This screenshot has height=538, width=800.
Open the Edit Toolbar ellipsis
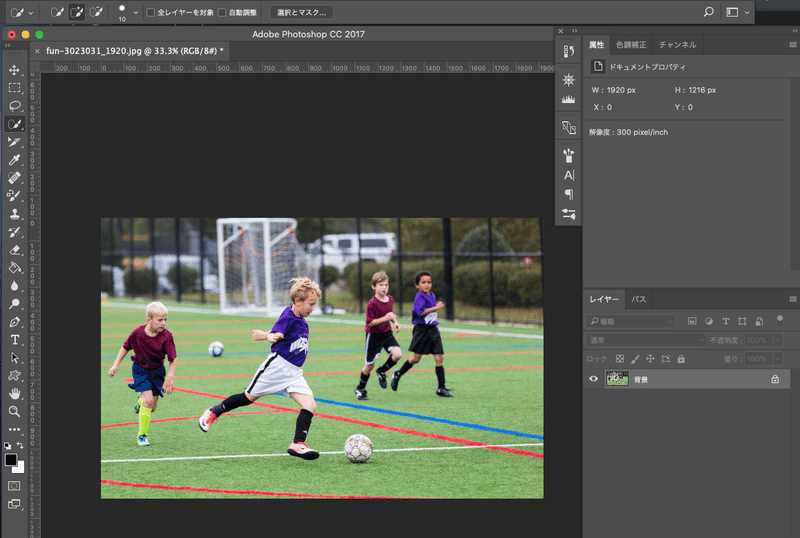pyautogui.click(x=14, y=429)
